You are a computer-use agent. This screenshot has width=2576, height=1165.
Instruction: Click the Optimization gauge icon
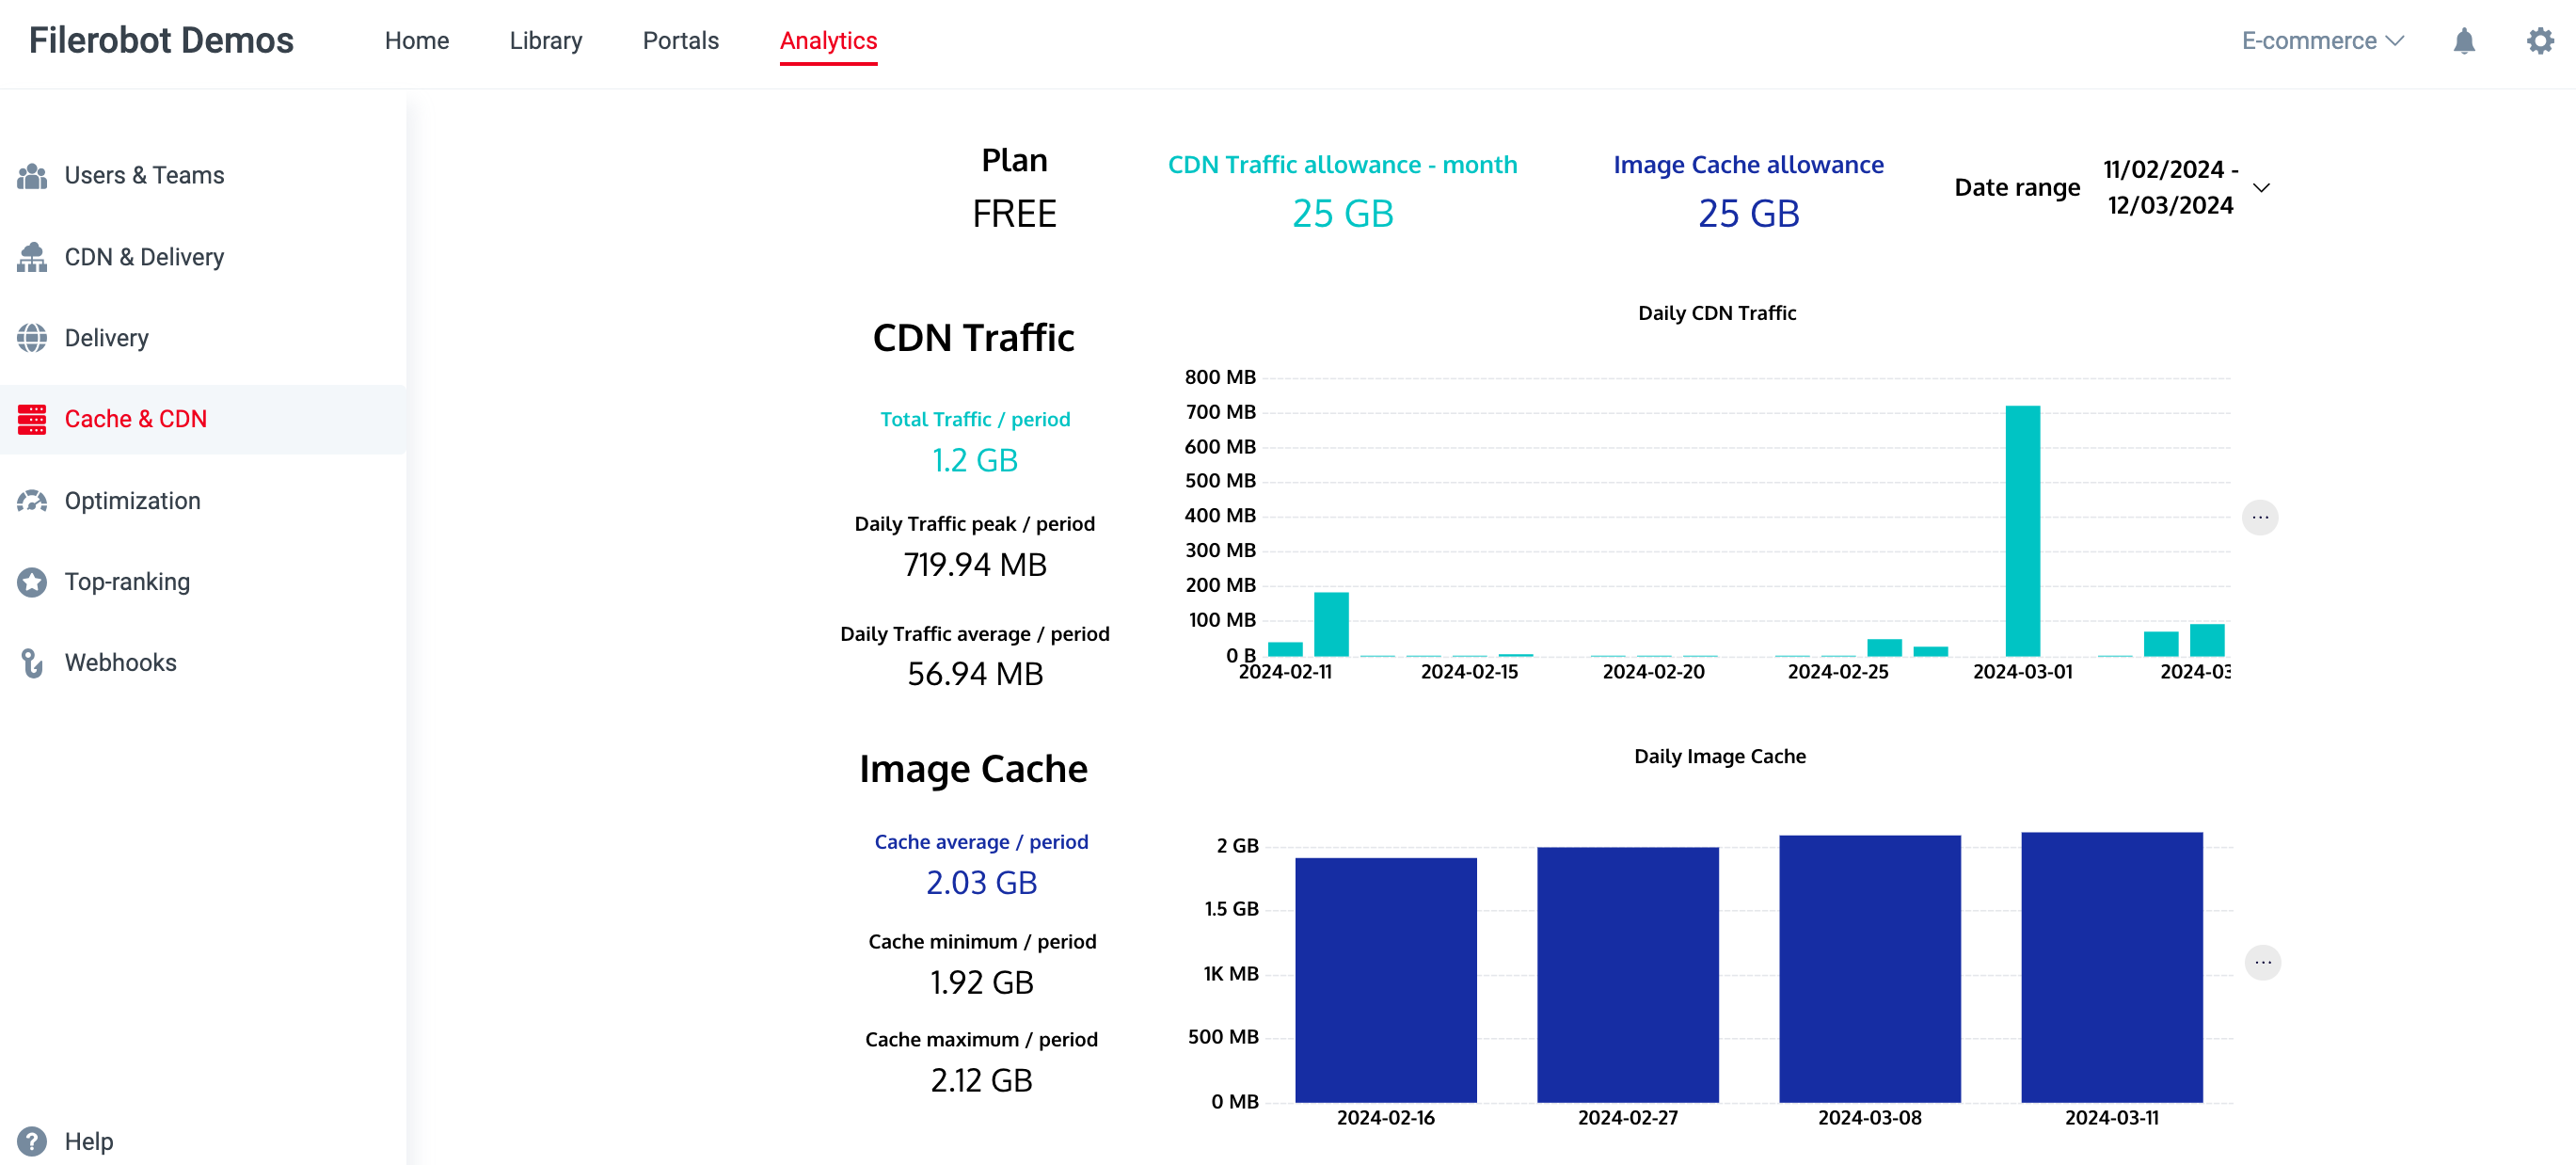click(32, 501)
